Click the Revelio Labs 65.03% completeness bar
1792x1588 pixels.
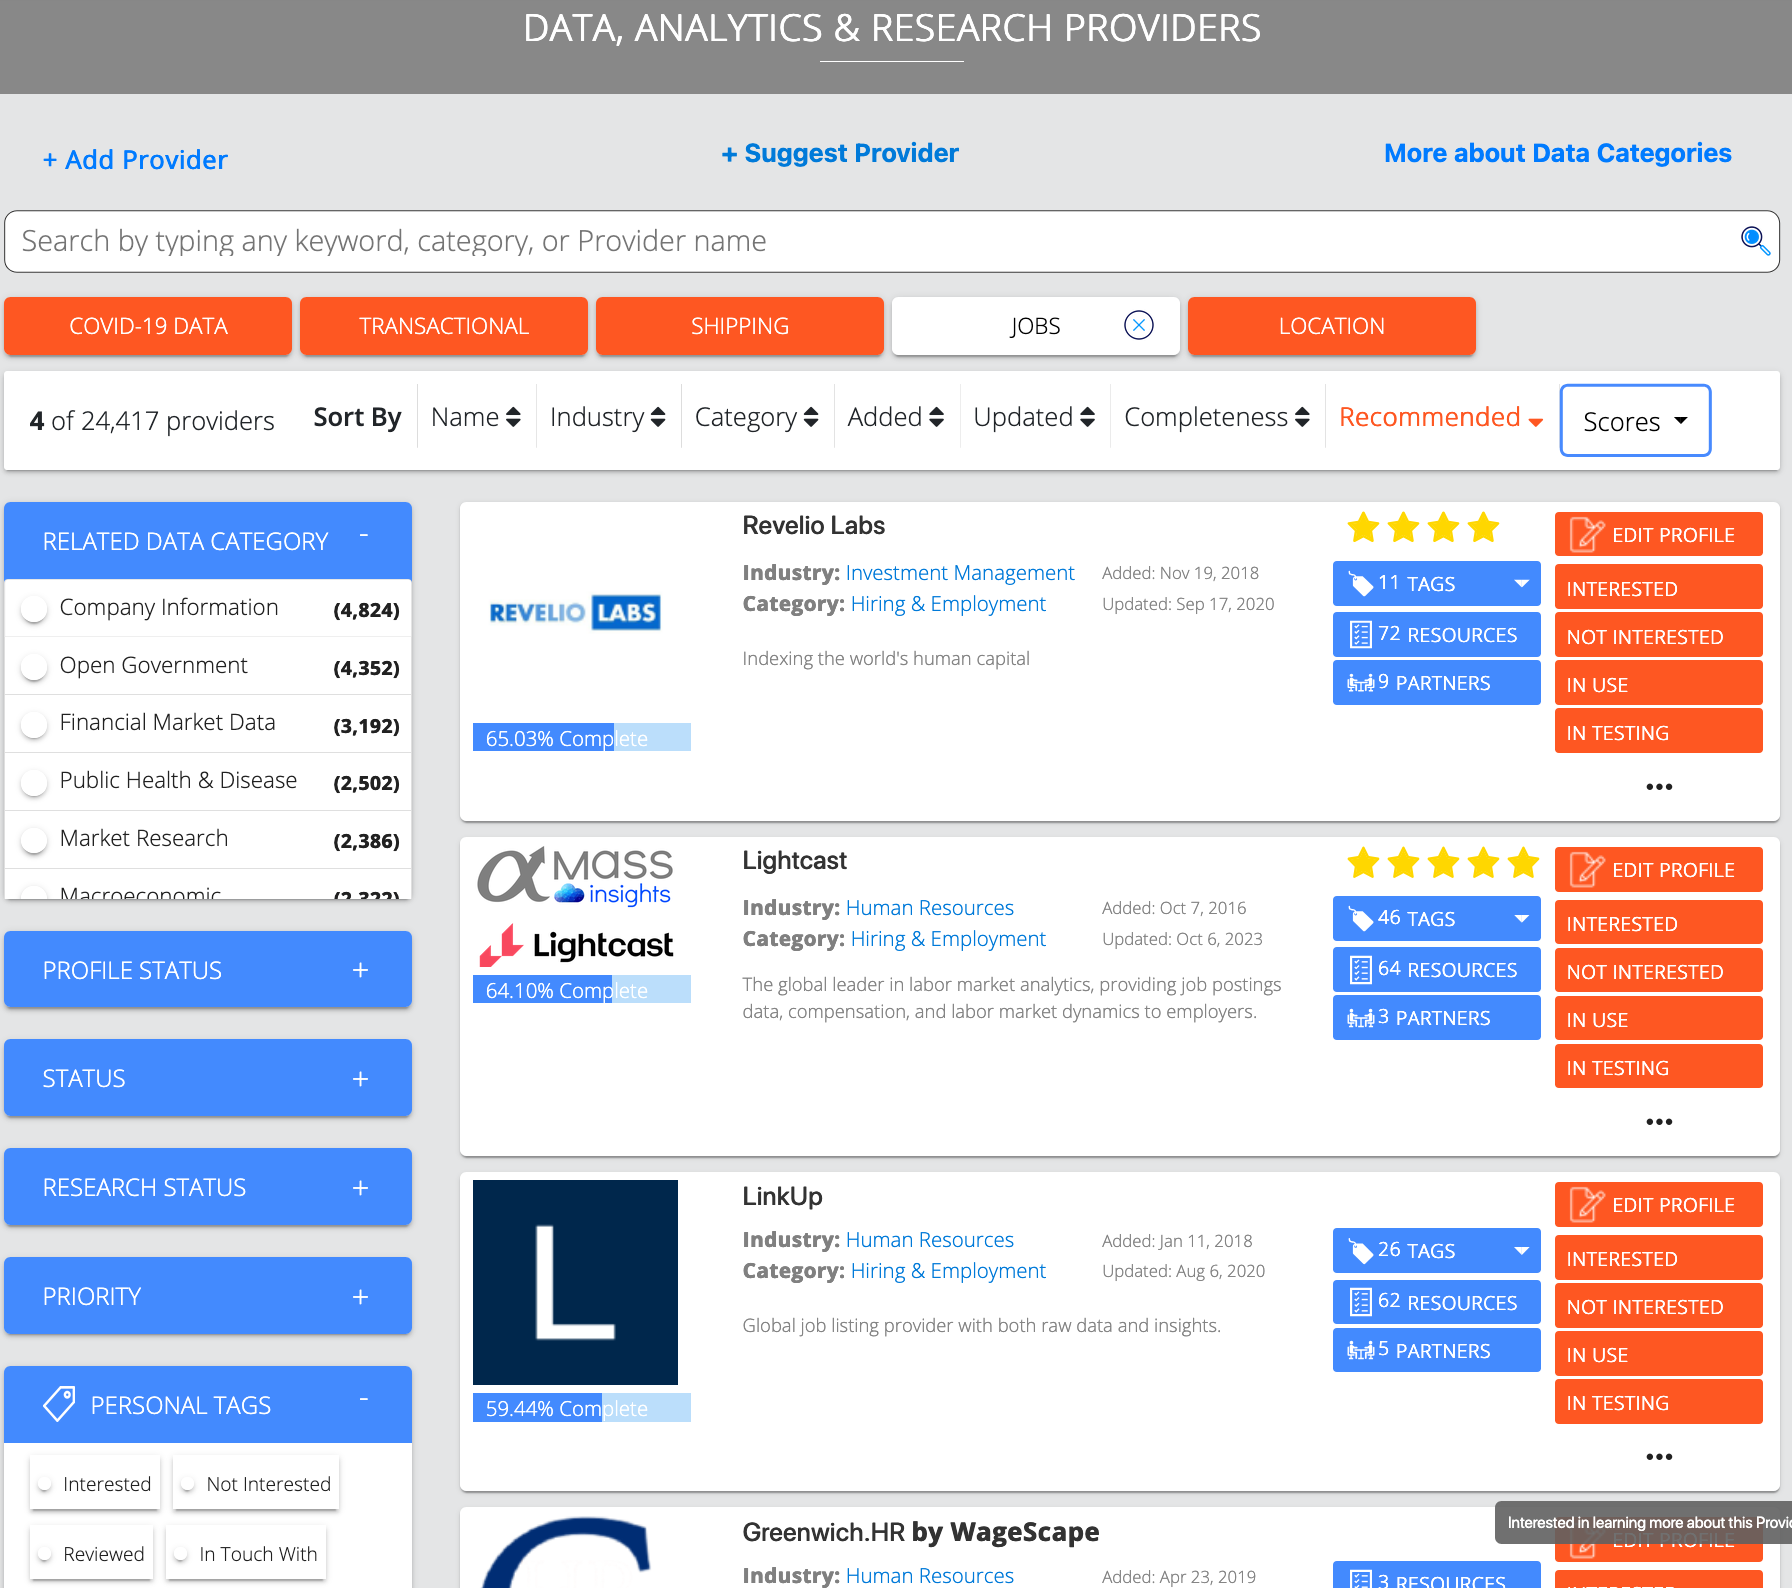(581, 738)
